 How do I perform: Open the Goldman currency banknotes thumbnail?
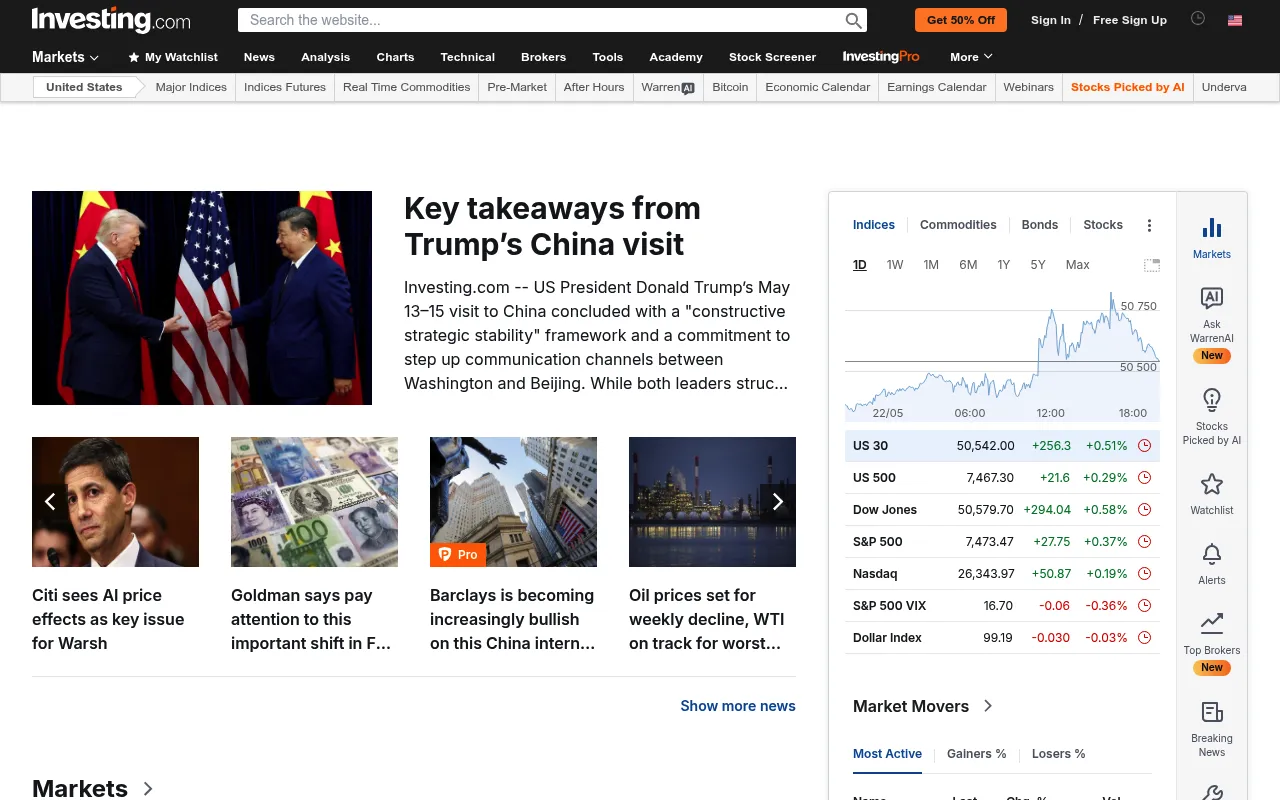pyautogui.click(x=314, y=502)
